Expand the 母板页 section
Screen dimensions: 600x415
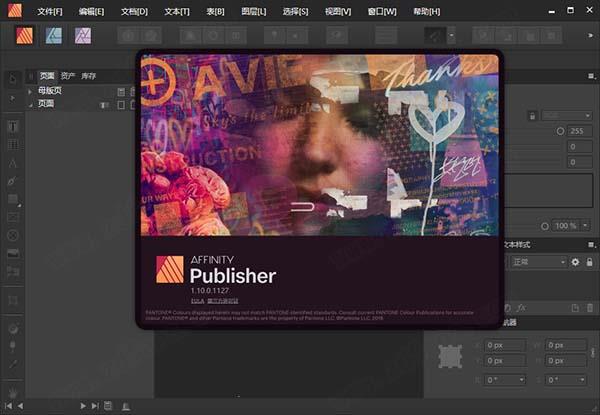point(30,91)
